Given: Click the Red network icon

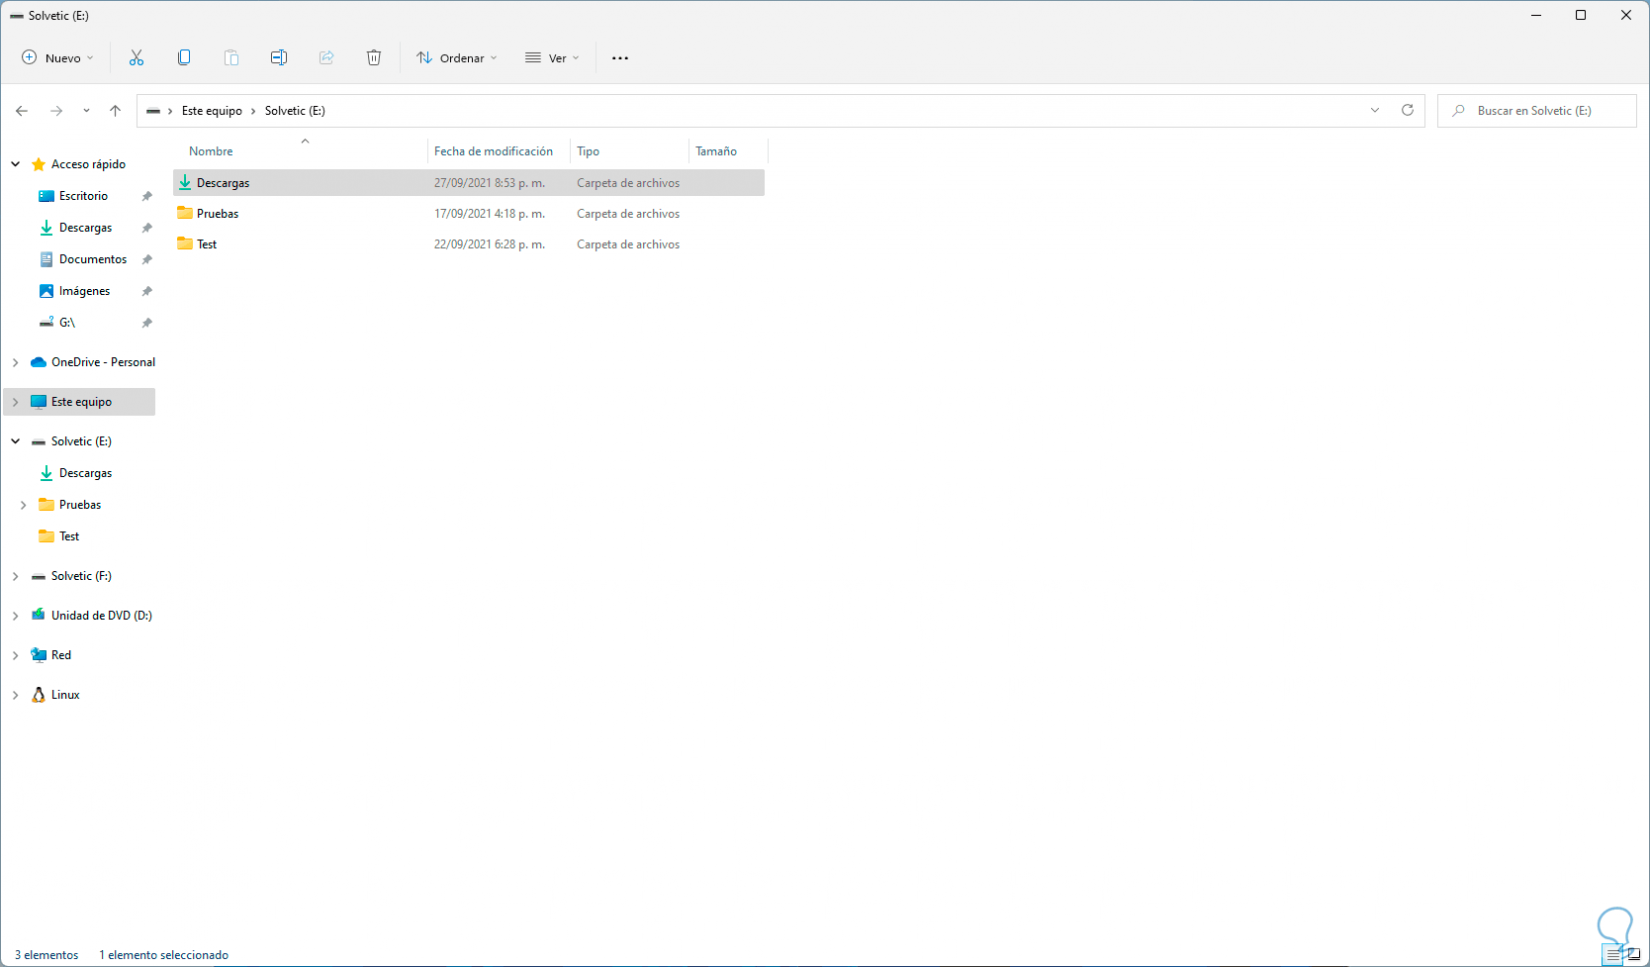Looking at the screenshot, I should 38,655.
